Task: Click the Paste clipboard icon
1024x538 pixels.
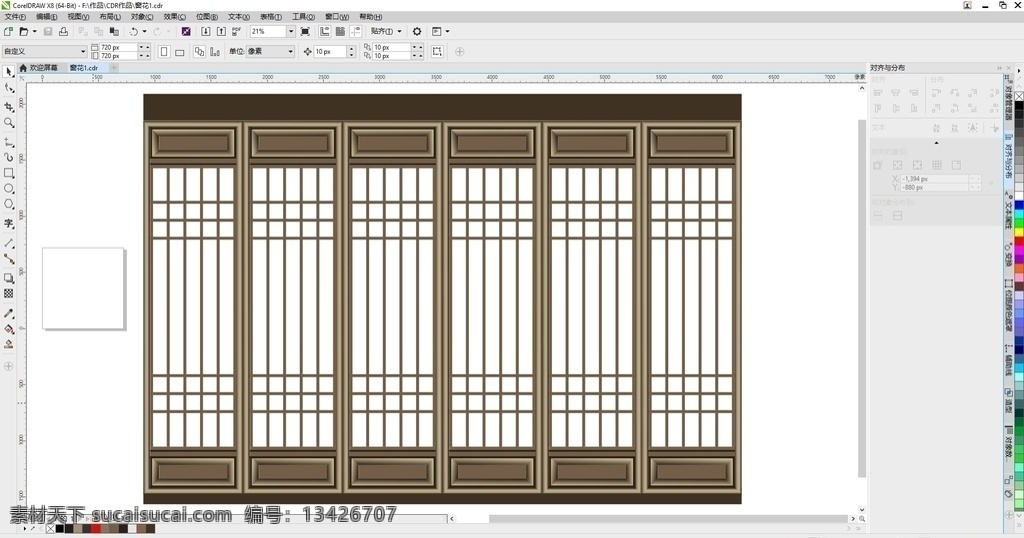Action: [x=114, y=31]
